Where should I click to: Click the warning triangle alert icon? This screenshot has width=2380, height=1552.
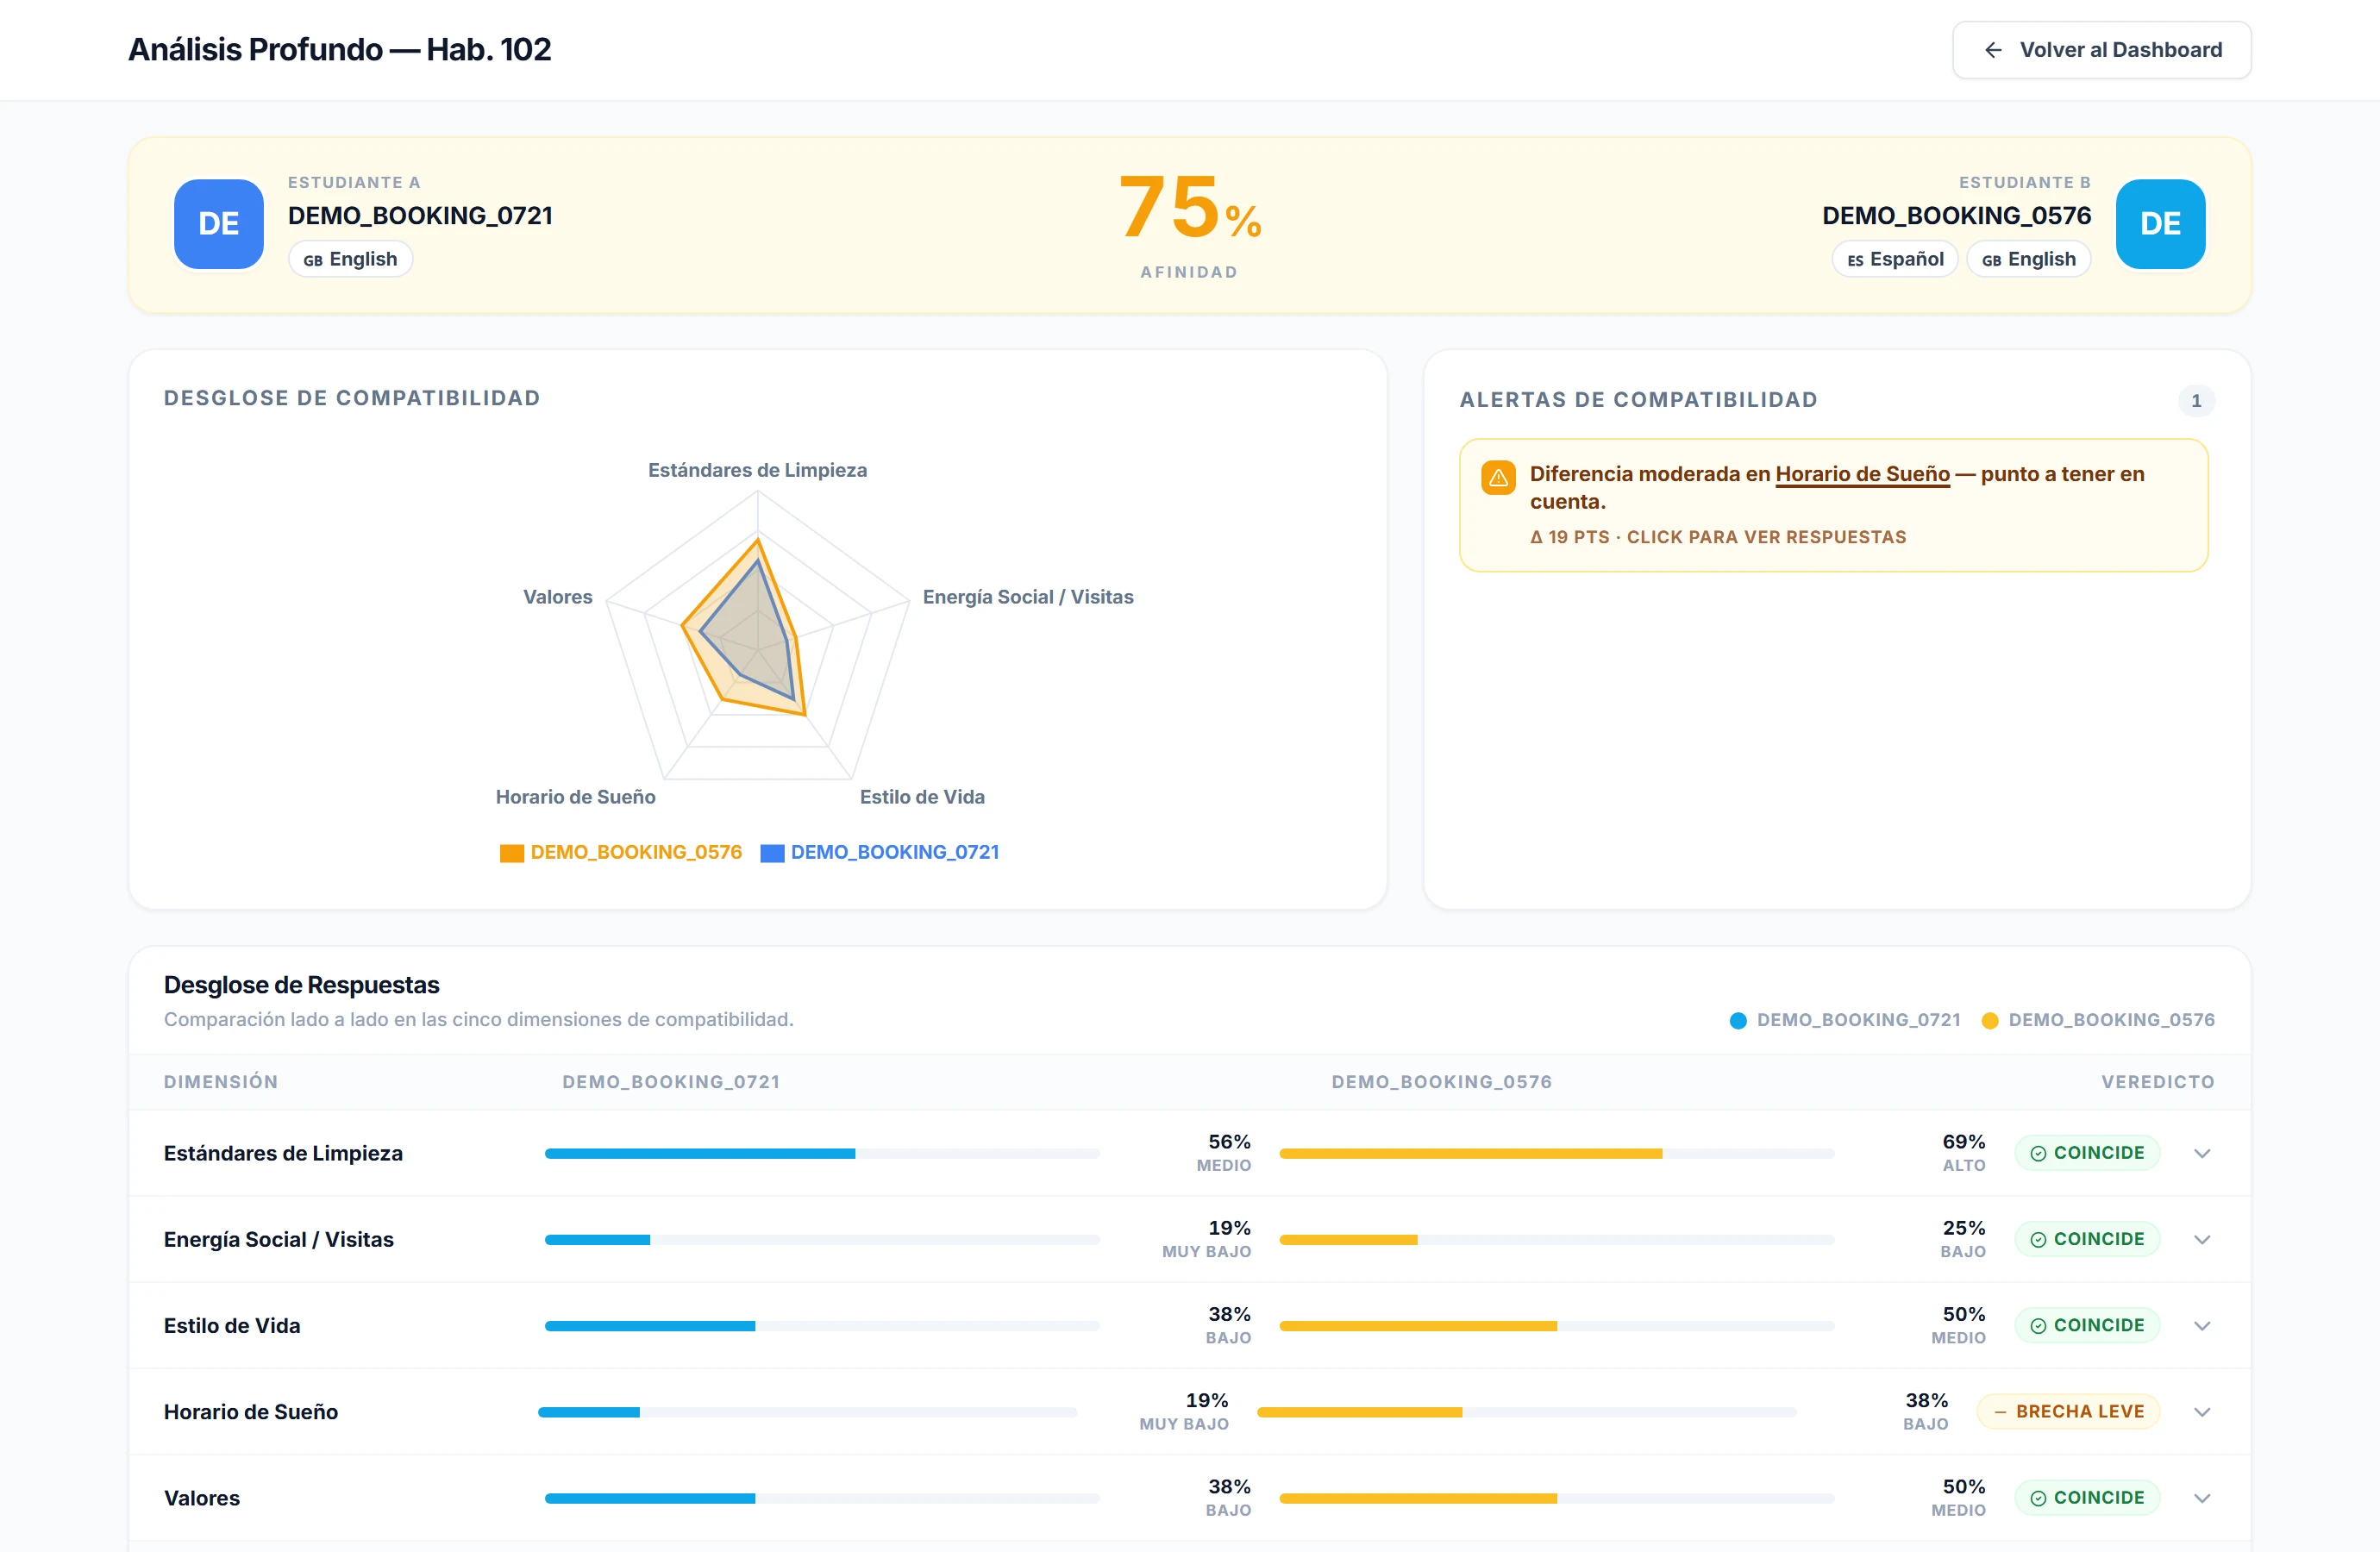point(1498,478)
